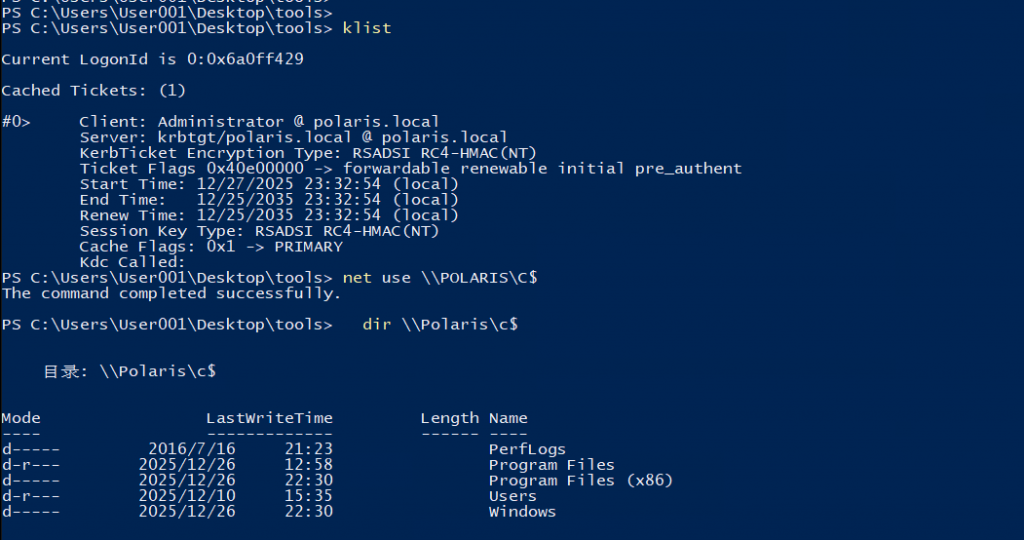The height and width of the screenshot is (540, 1024).
Task: Click the PerfLogs directory entry
Action: point(527,449)
